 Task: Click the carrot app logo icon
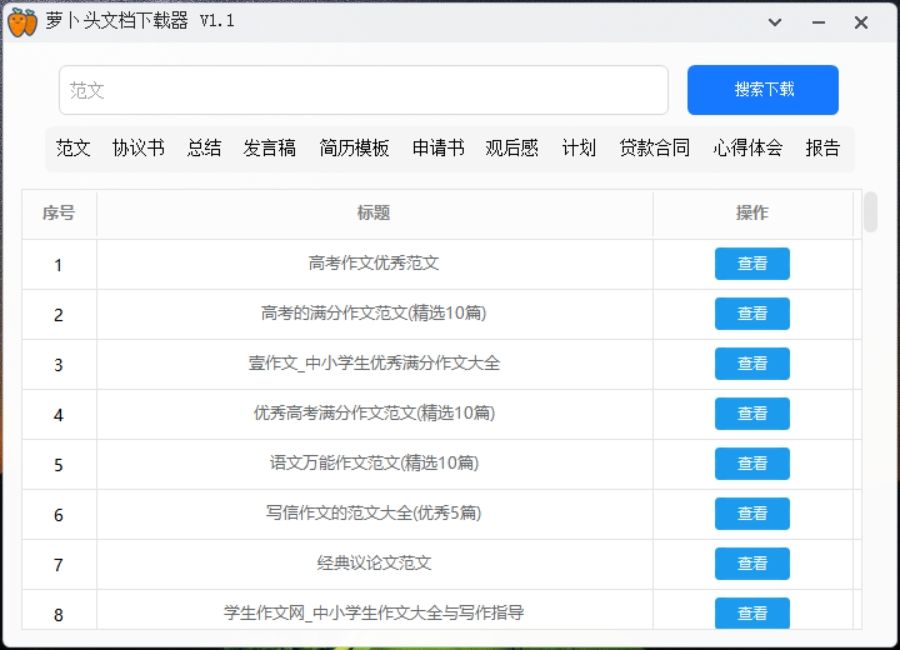(x=22, y=22)
